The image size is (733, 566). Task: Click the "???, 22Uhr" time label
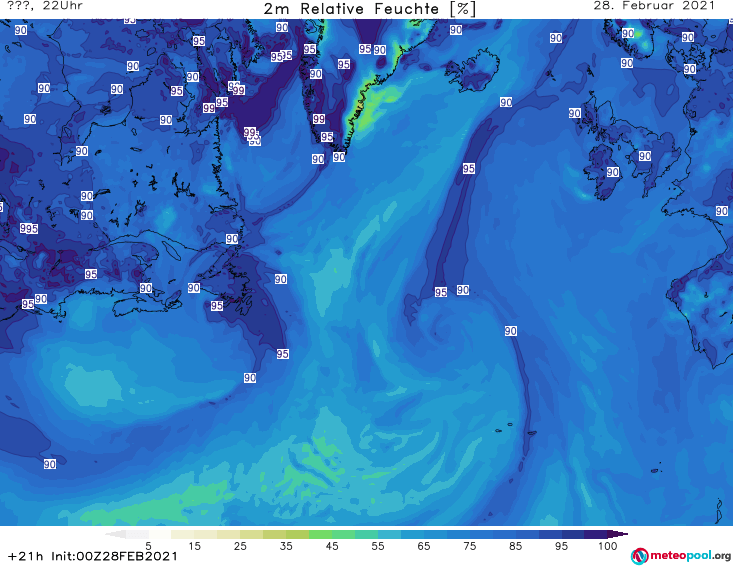click(x=45, y=6)
